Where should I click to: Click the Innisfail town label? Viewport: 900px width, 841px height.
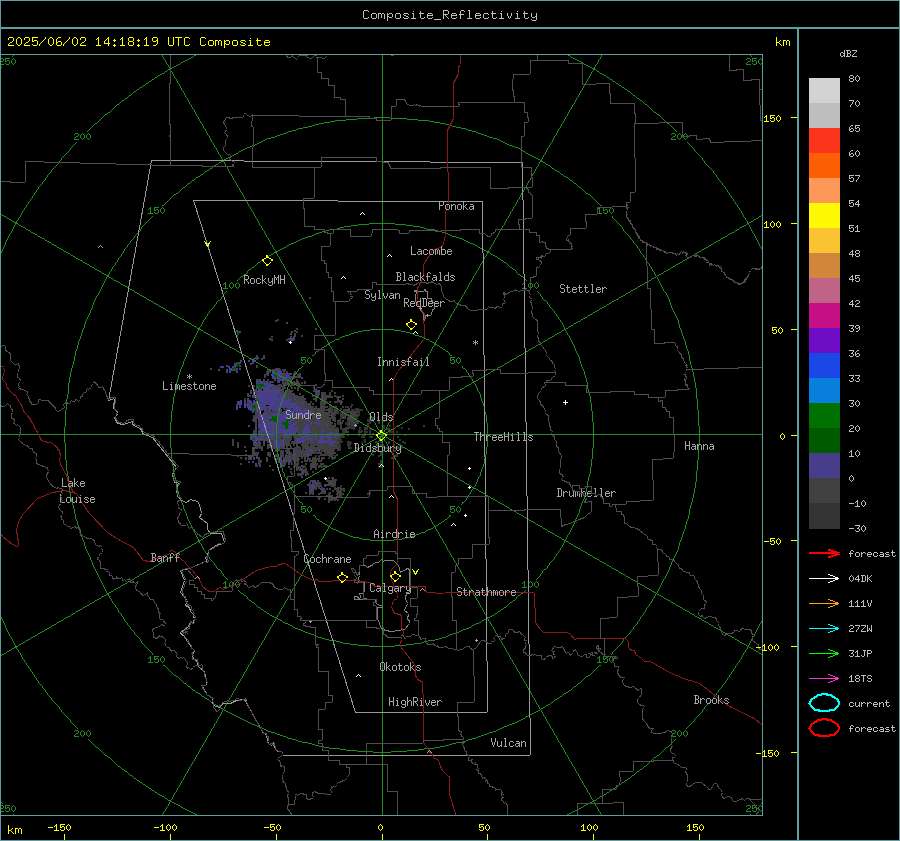[403, 362]
